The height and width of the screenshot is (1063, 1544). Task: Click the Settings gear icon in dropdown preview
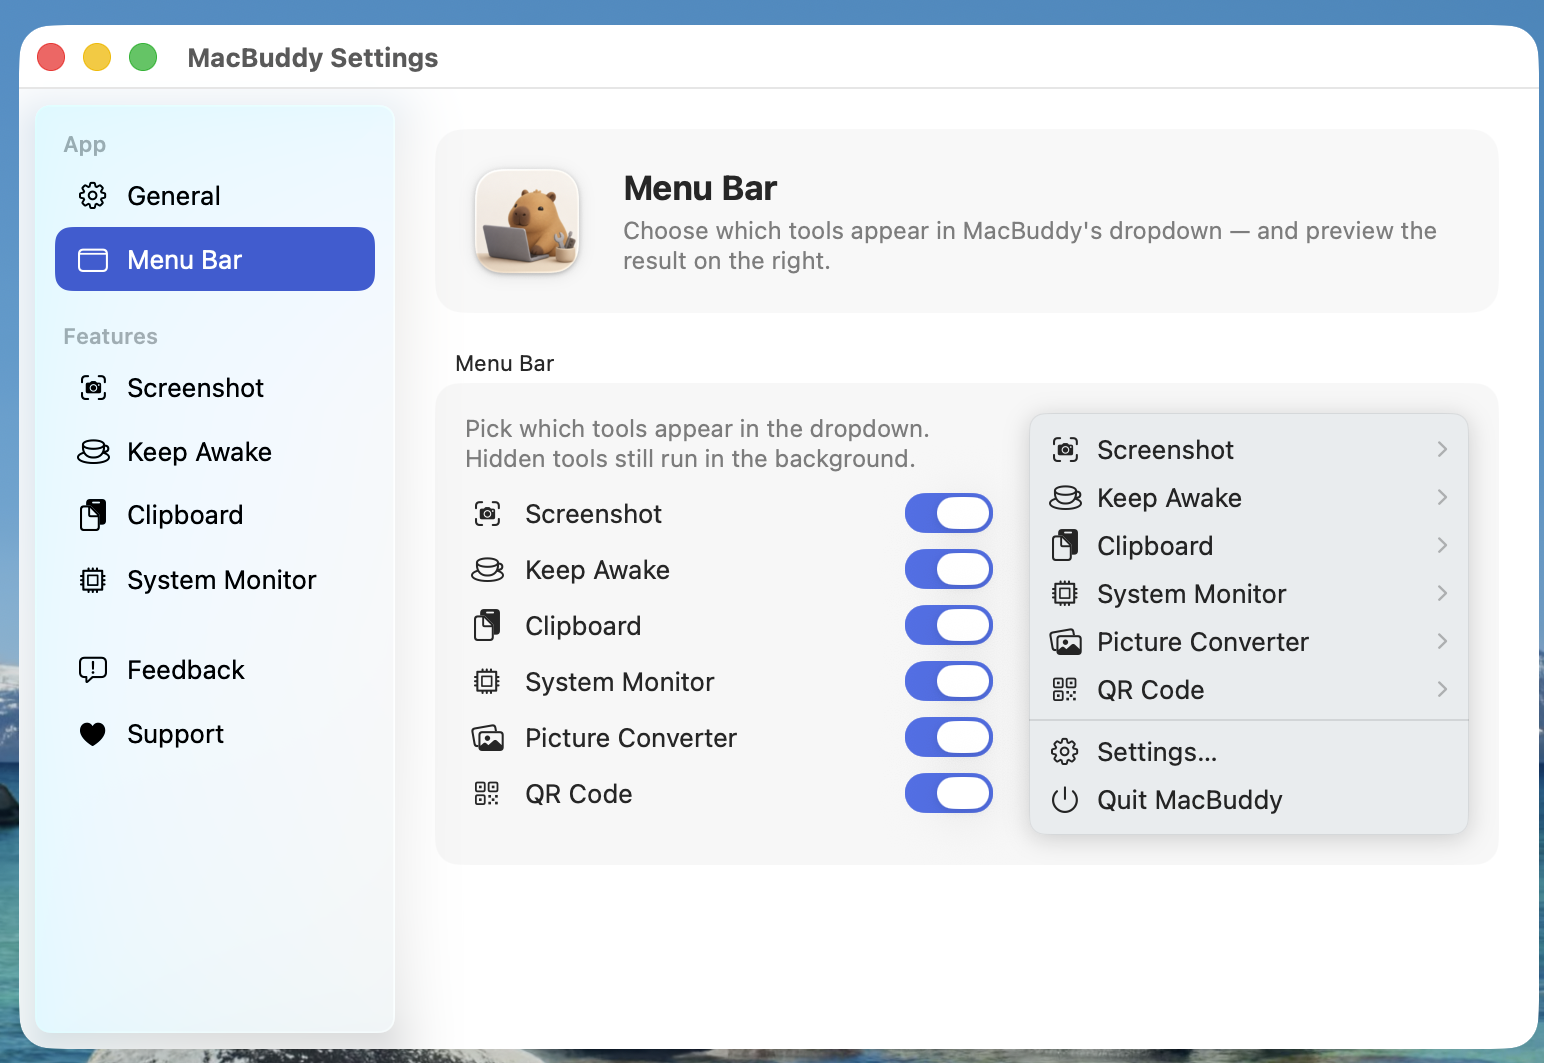click(1065, 752)
